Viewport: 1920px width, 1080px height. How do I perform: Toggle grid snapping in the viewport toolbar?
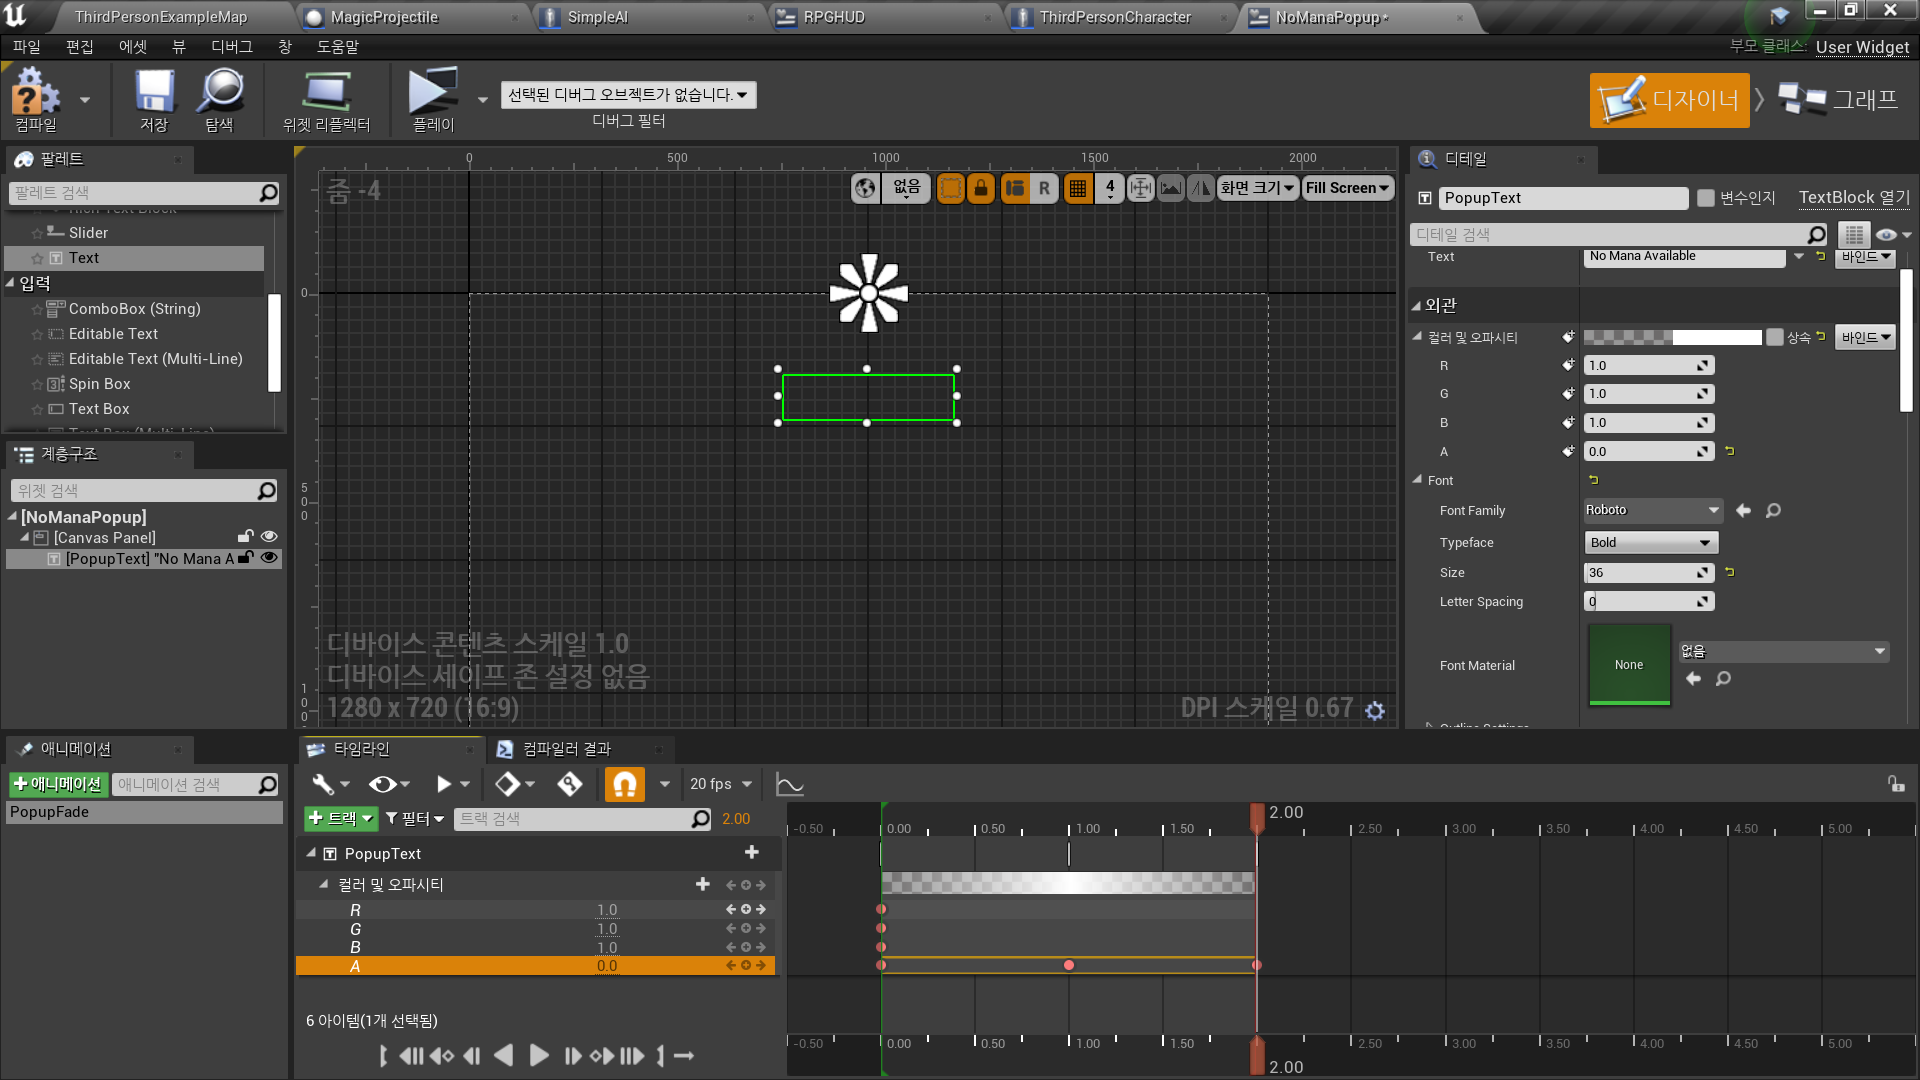[x=1078, y=188]
